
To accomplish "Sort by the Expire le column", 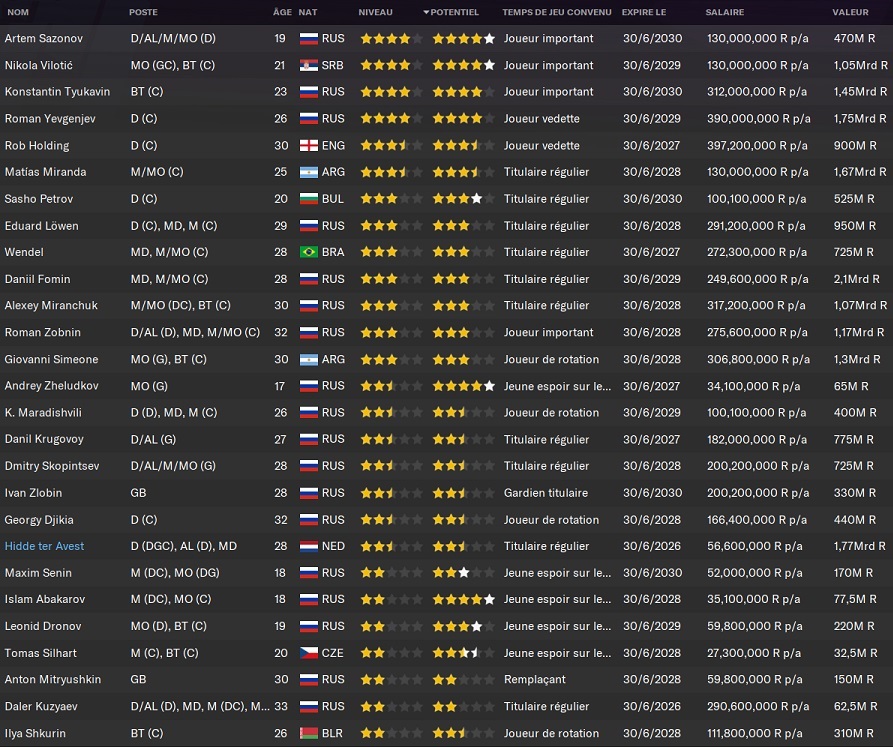I will [x=643, y=13].
